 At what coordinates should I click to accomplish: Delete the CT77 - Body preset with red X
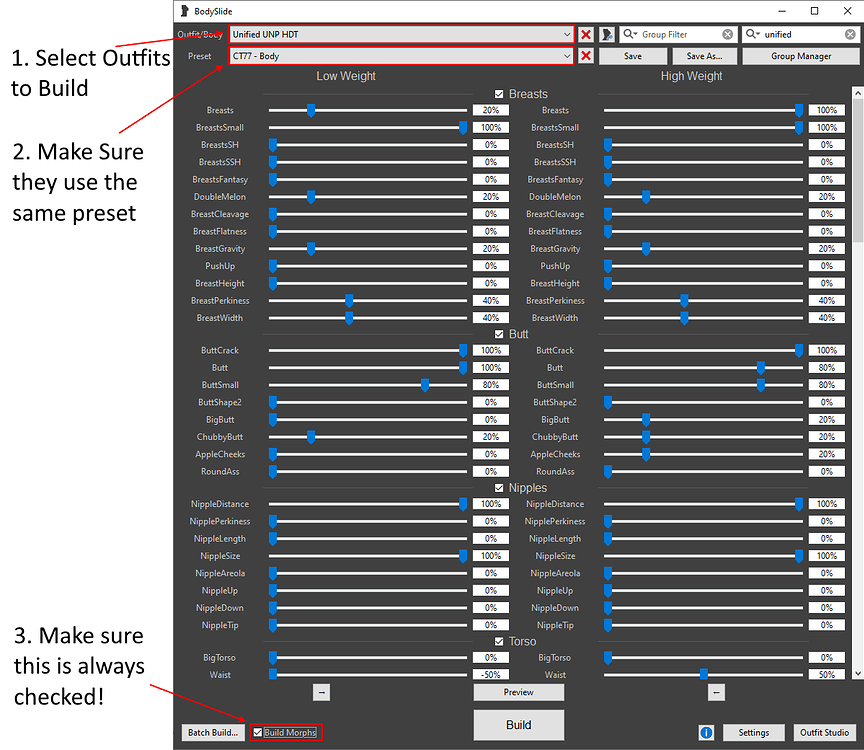tap(586, 56)
